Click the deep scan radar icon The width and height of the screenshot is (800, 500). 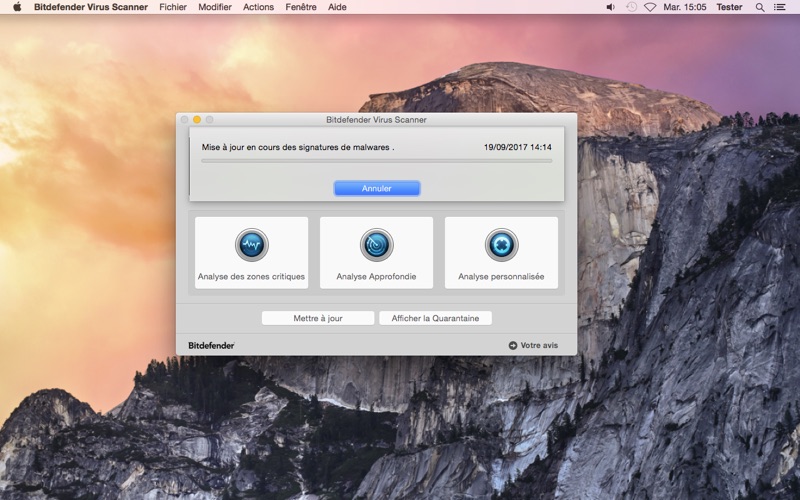click(377, 245)
